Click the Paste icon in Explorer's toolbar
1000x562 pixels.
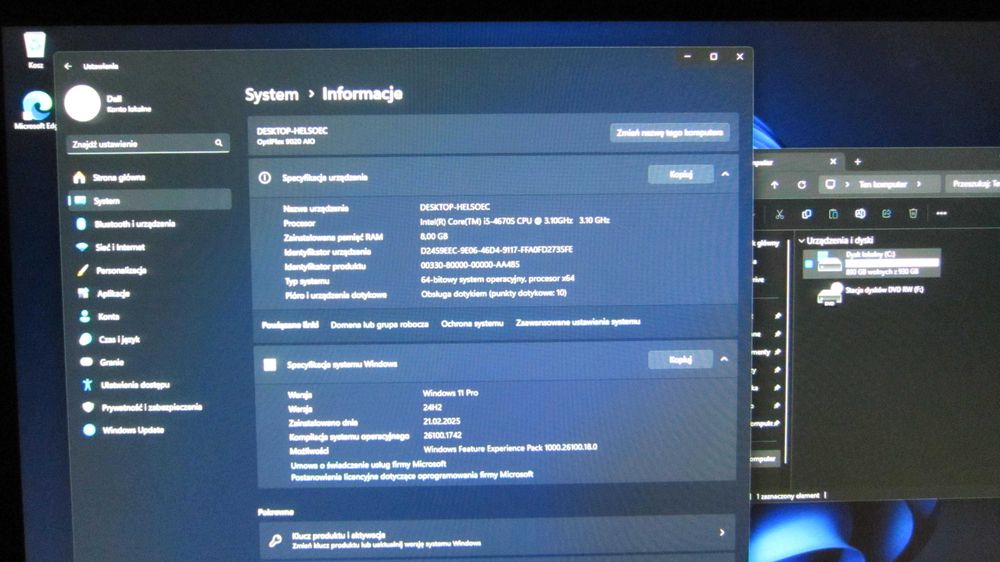(833, 214)
